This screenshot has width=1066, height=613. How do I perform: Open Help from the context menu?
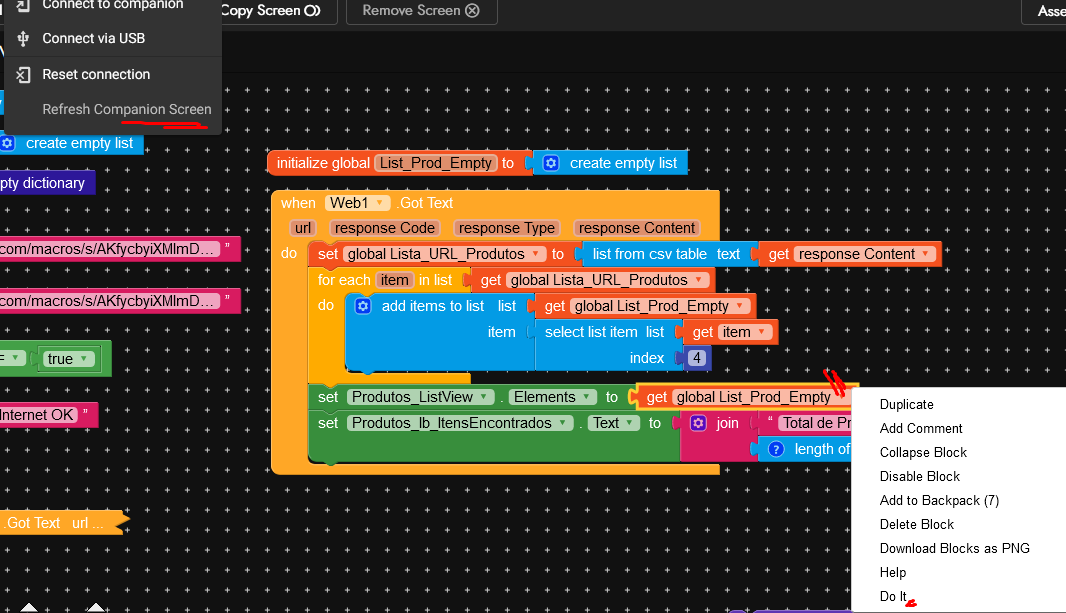[893, 572]
